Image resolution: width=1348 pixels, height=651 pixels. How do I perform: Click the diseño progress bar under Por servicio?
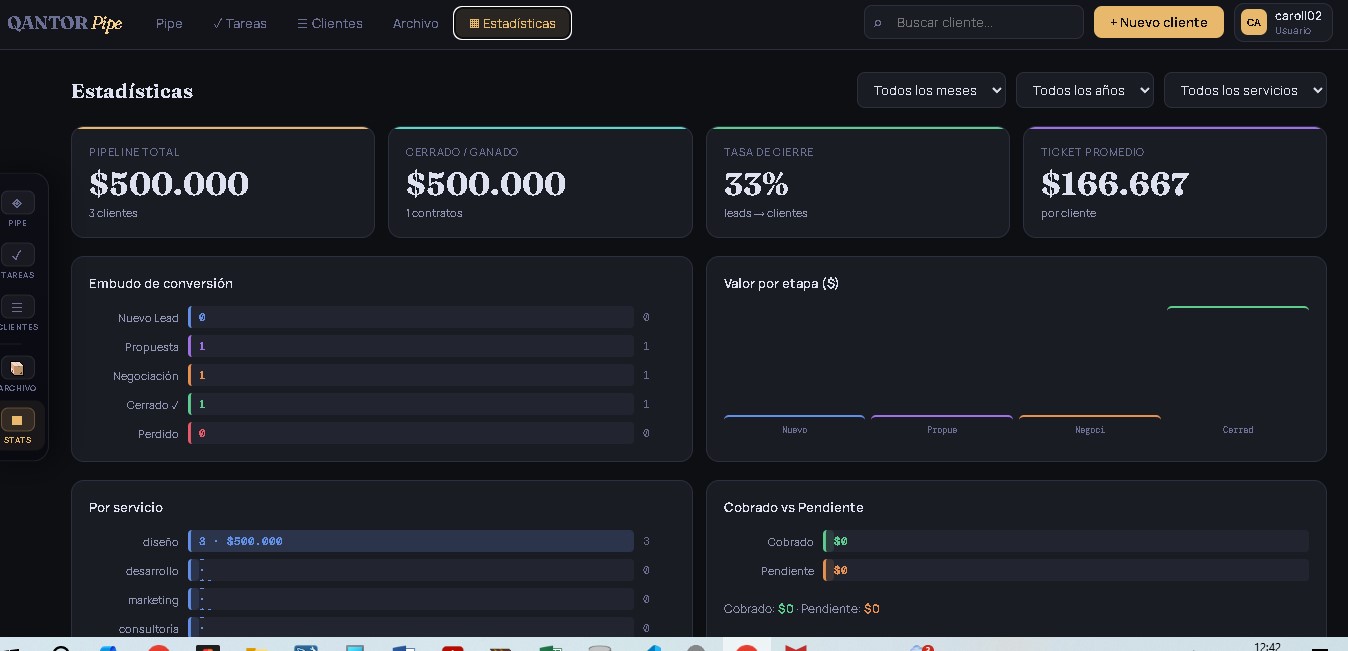(x=411, y=541)
